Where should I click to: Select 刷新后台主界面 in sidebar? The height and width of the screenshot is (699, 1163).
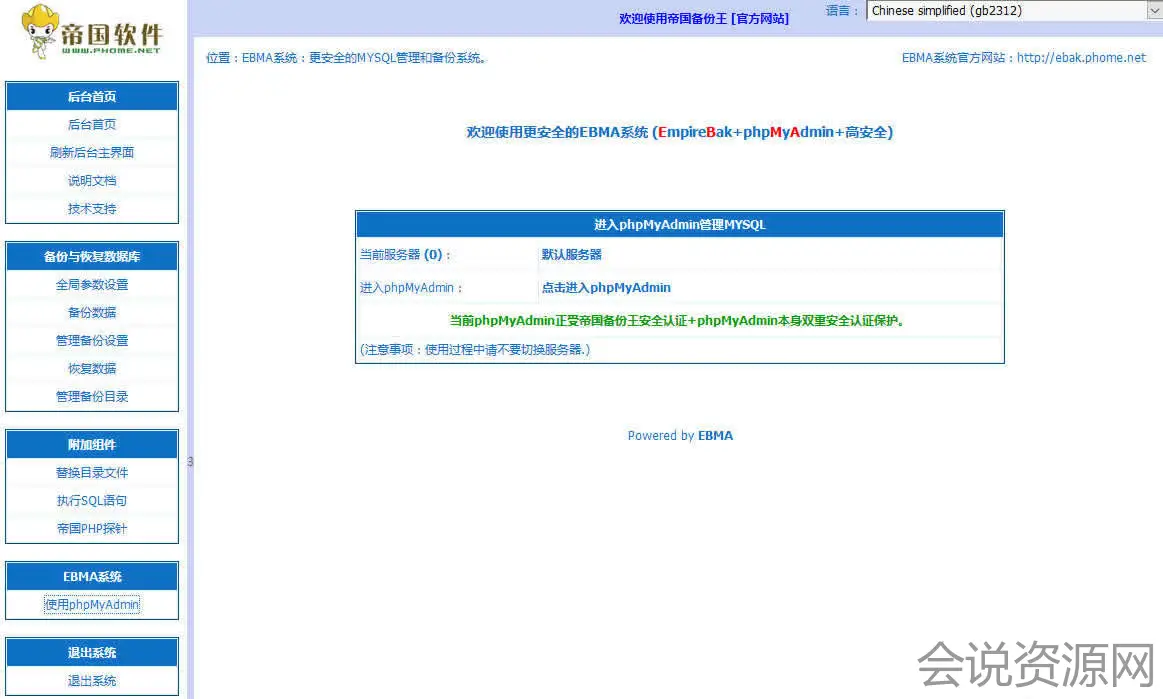point(92,153)
